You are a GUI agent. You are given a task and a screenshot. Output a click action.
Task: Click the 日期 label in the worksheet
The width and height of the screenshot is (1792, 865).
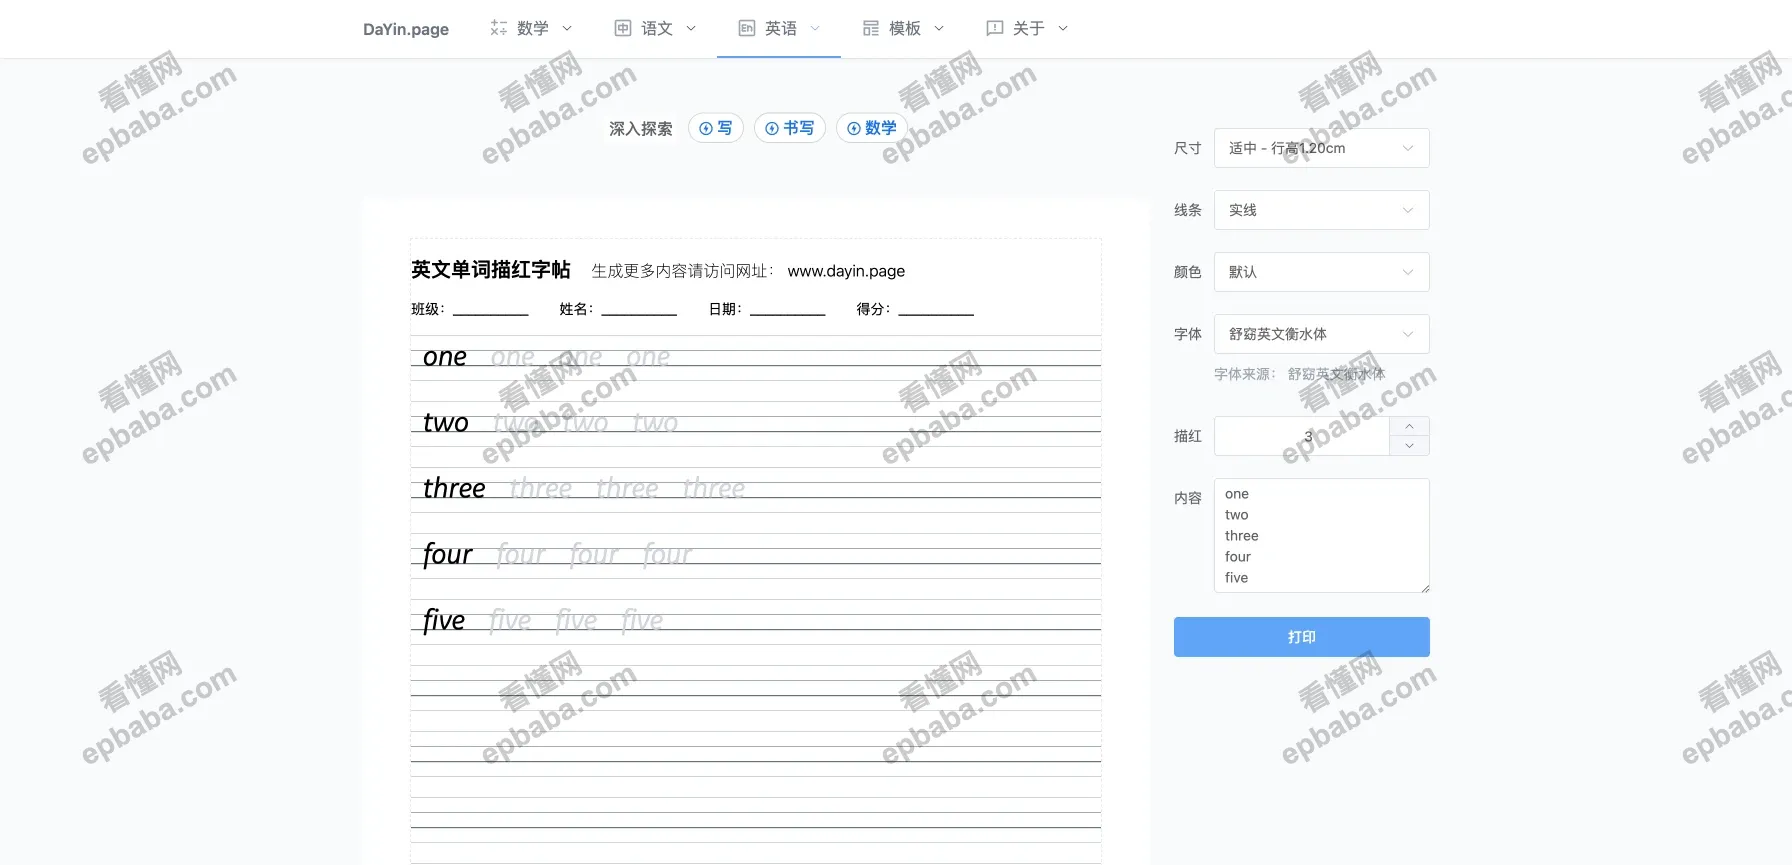click(725, 309)
